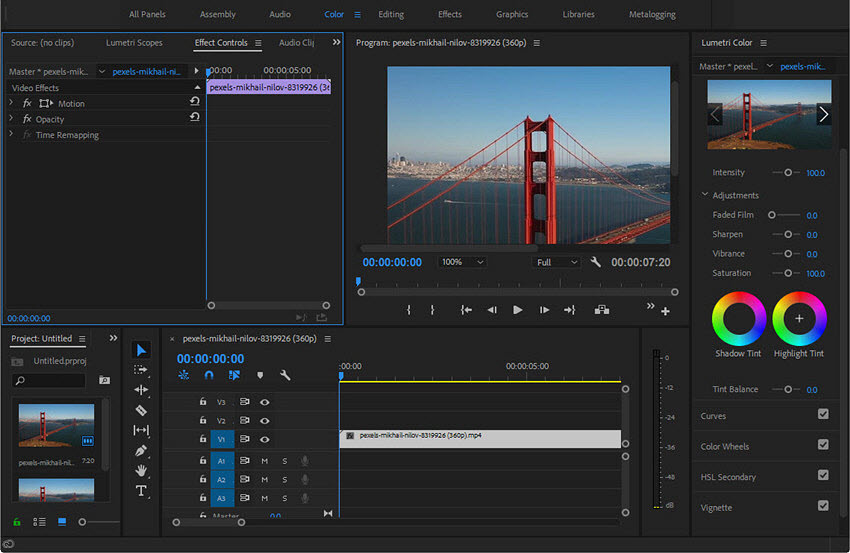850x553 pixels.
Task: Add Marker in timeline header
Action: [260, 375]
